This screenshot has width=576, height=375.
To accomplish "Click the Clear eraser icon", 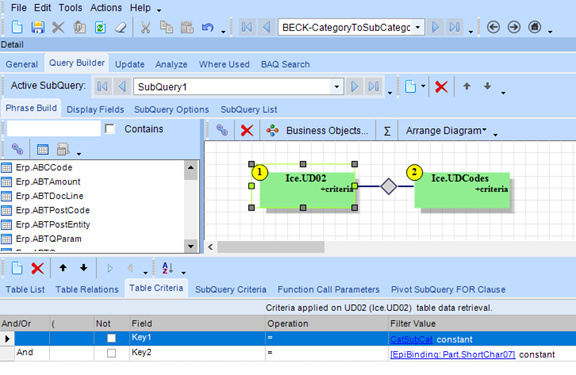I will click(120, 27).
